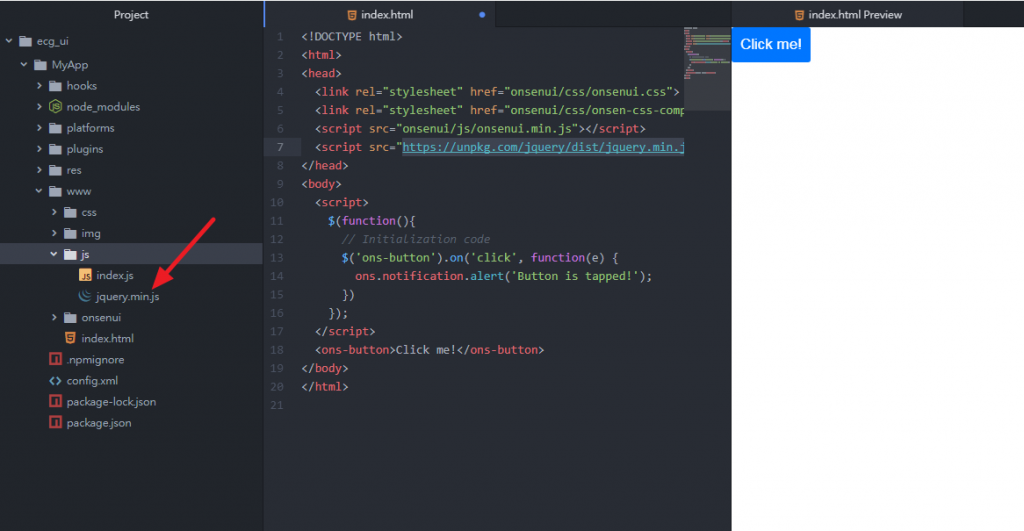Open jquery.min.js in the tree
The height and width of the screenshot is (531, 1024).
coord(127,297)
